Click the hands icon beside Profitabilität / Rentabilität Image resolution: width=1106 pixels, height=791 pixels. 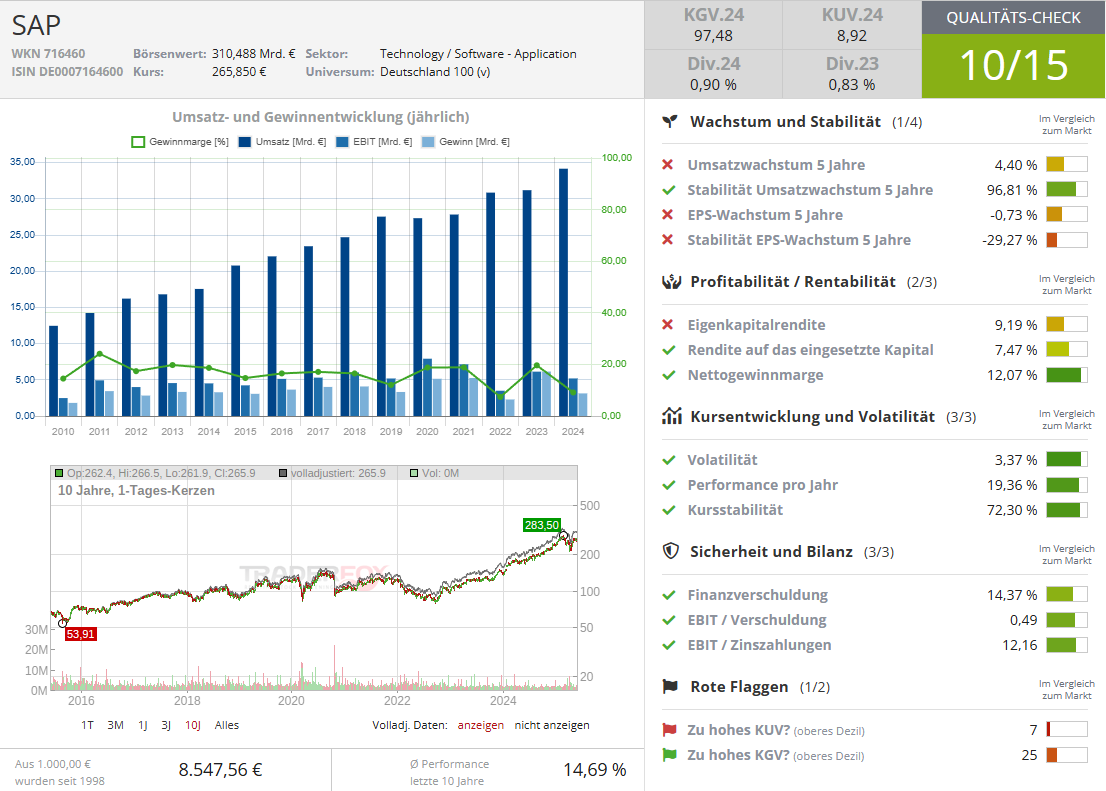[672, 282]
